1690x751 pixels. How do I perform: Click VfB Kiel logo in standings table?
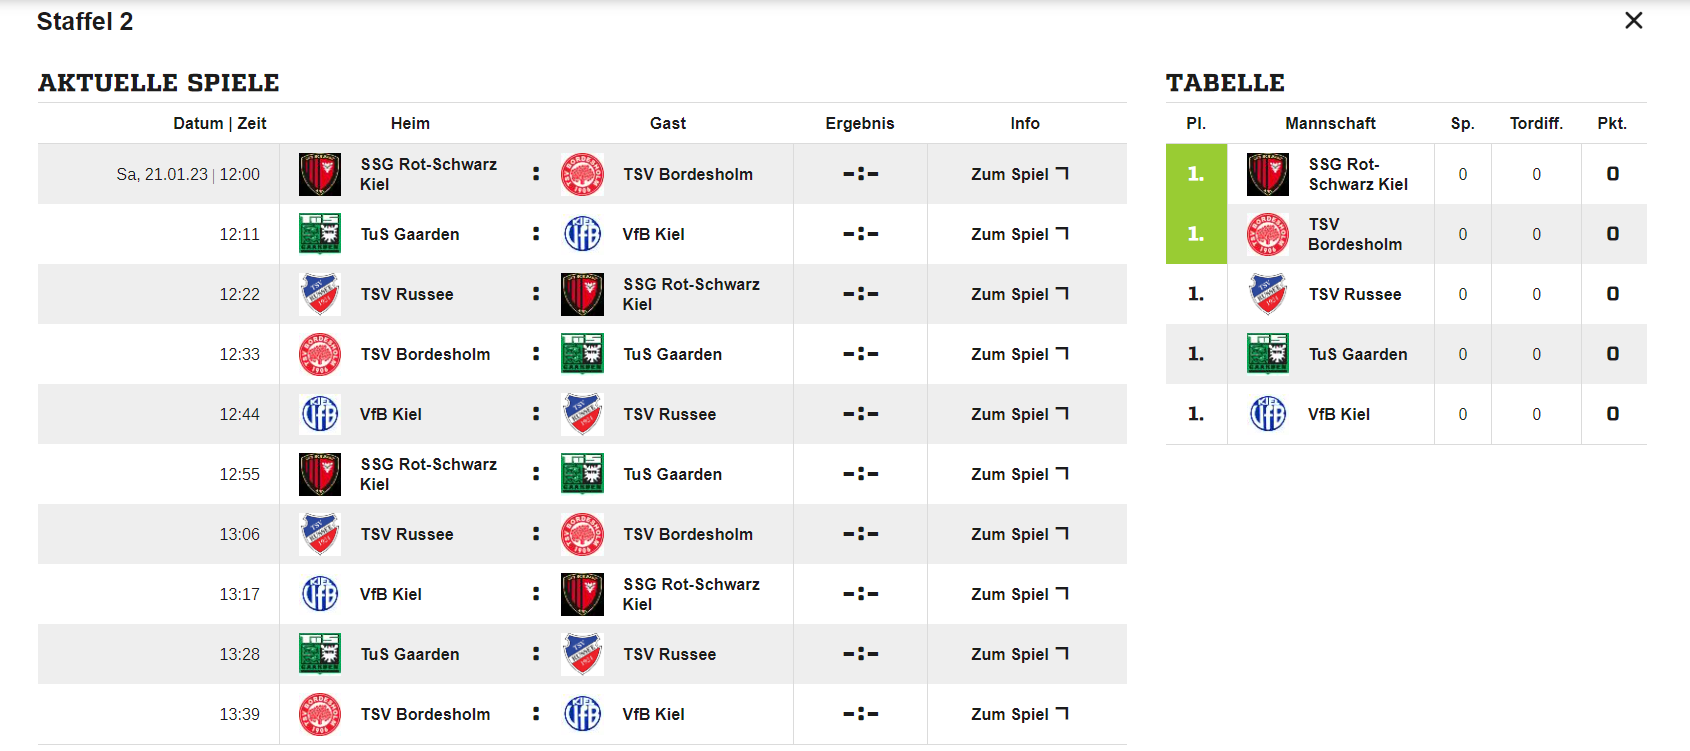coord(1268,414)
